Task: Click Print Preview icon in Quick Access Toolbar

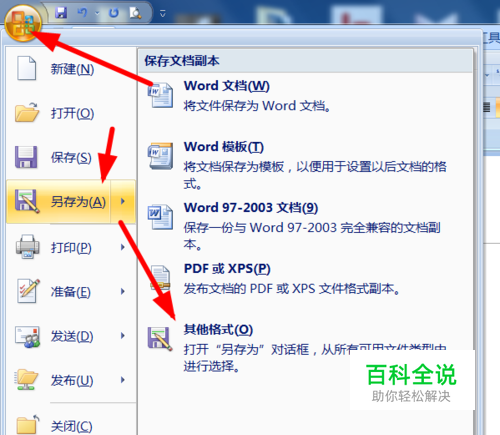Action: 135,13
